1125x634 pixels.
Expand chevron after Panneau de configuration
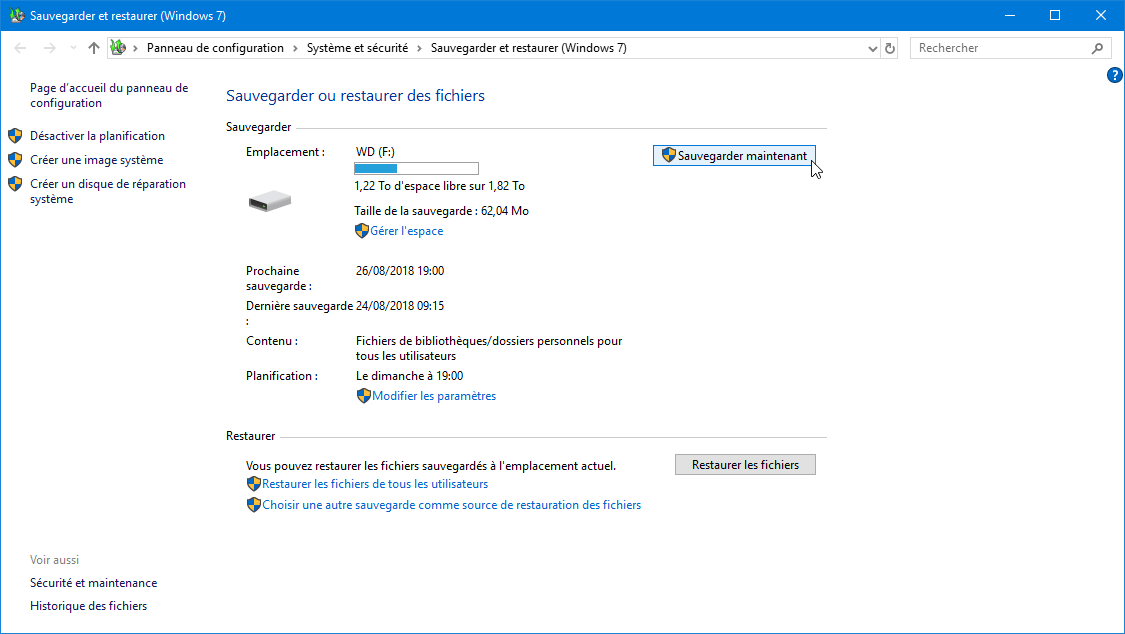pyautogui.click(x=295, y=48)
